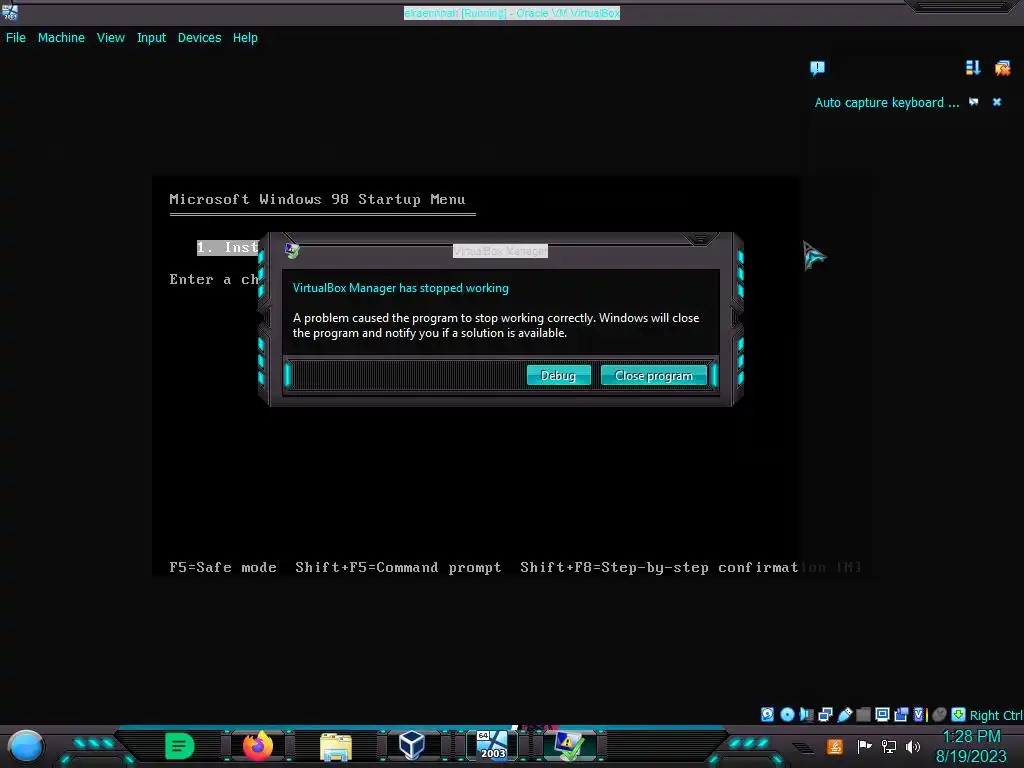Click the hard disk activity indicator
The image size is (1024, 768).
(767, 714)
